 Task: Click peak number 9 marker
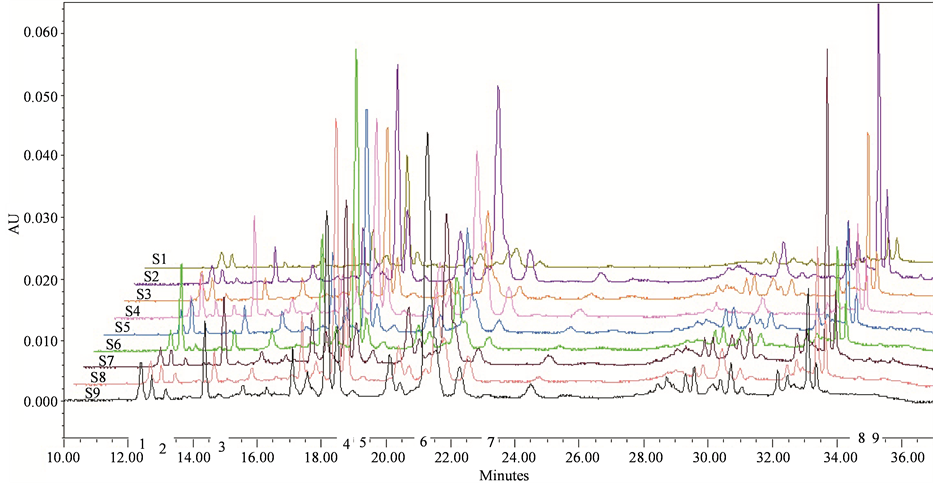[x=875, y=438]
